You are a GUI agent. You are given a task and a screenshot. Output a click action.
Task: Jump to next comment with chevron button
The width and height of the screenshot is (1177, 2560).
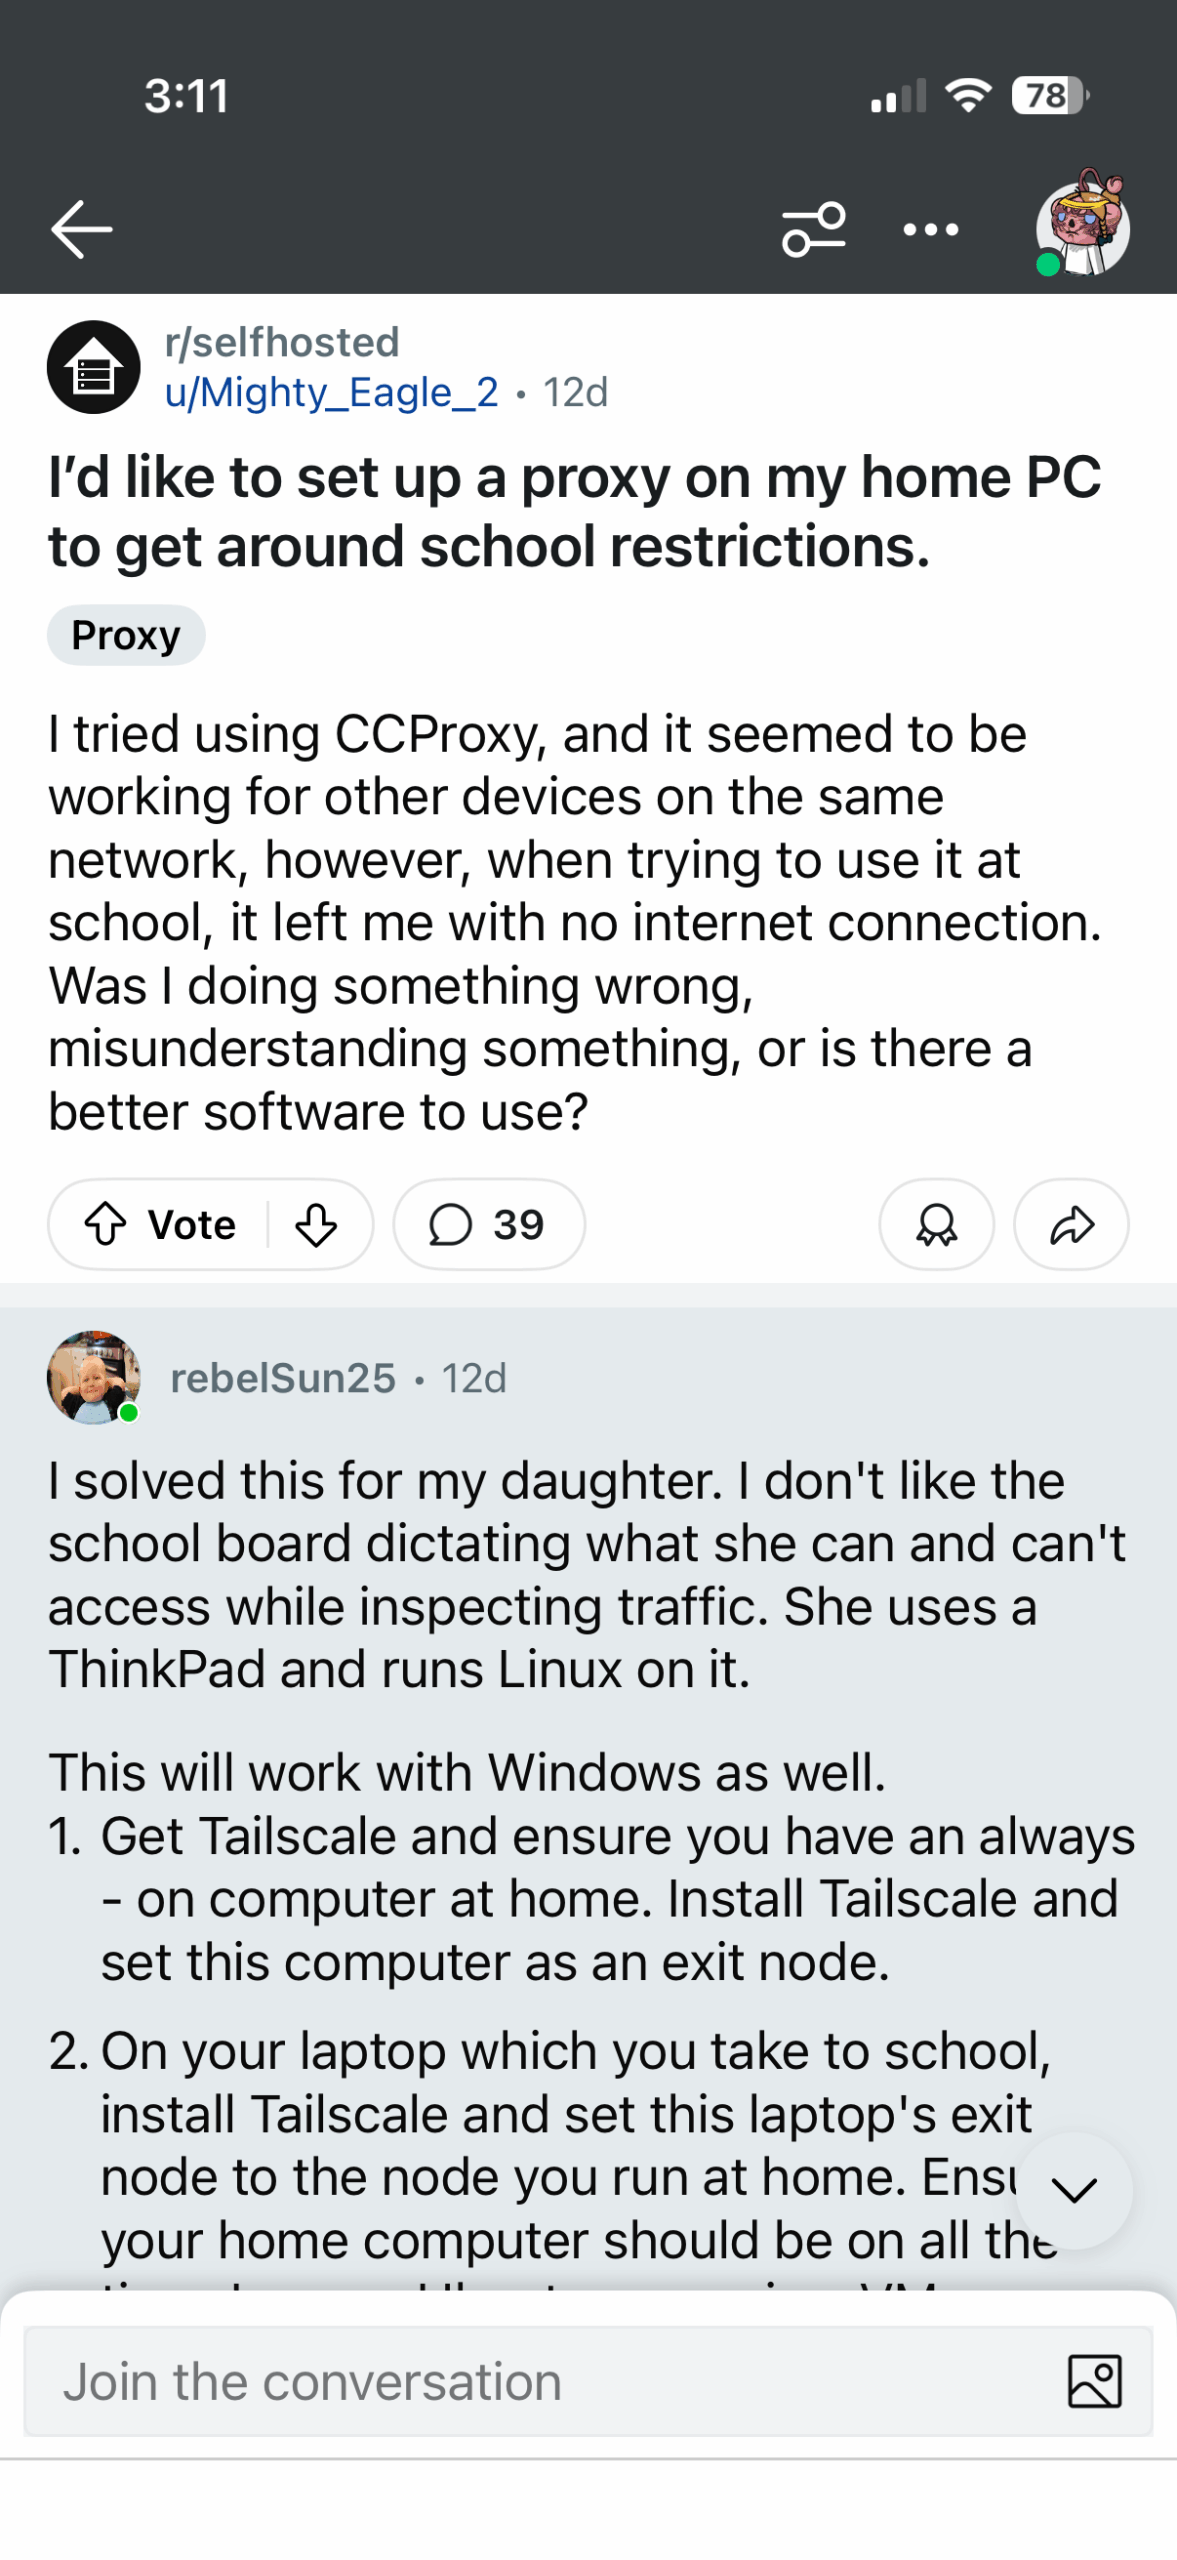[1074, 2190]
